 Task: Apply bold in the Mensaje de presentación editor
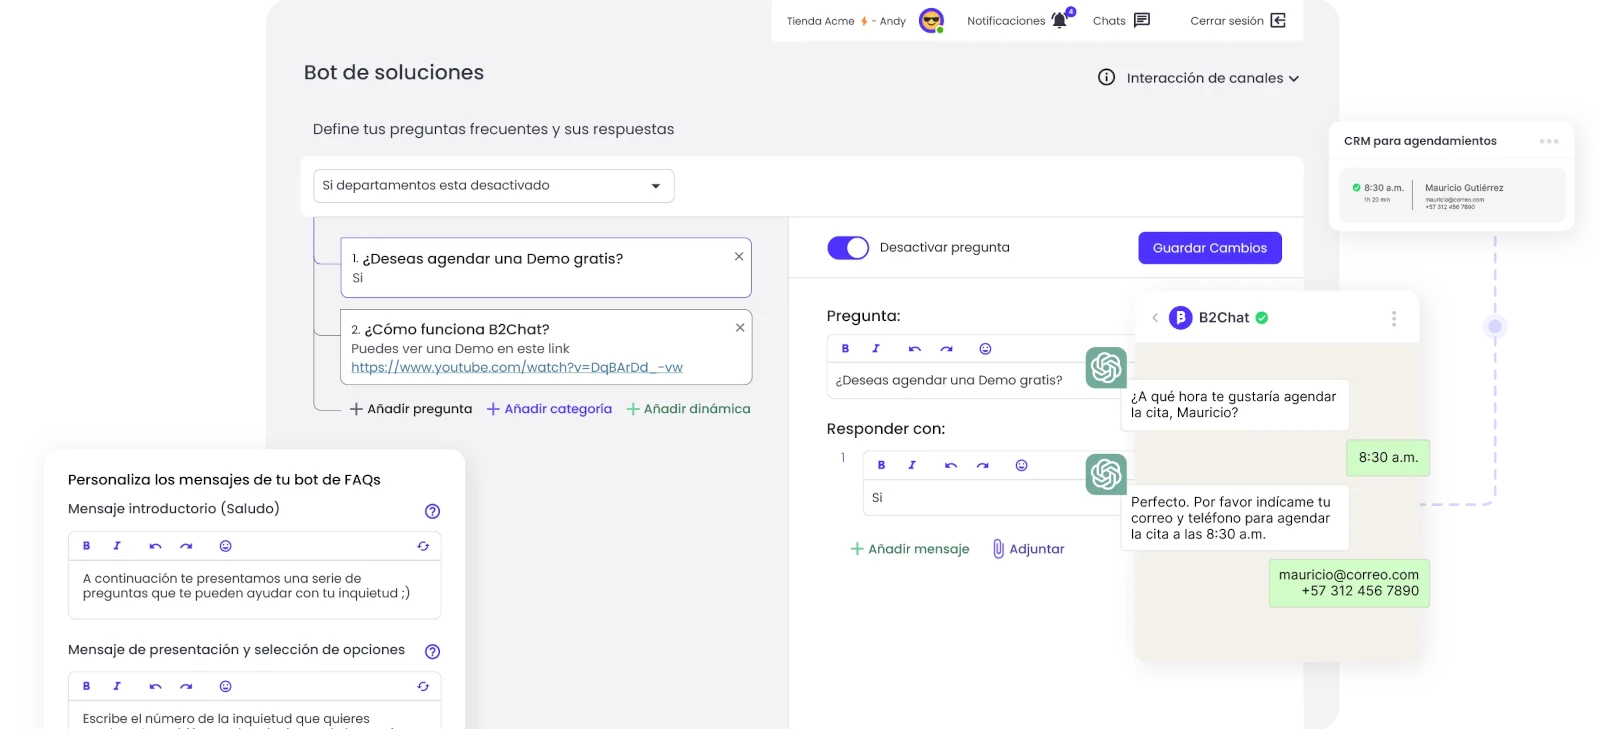(x=86, y=686)
